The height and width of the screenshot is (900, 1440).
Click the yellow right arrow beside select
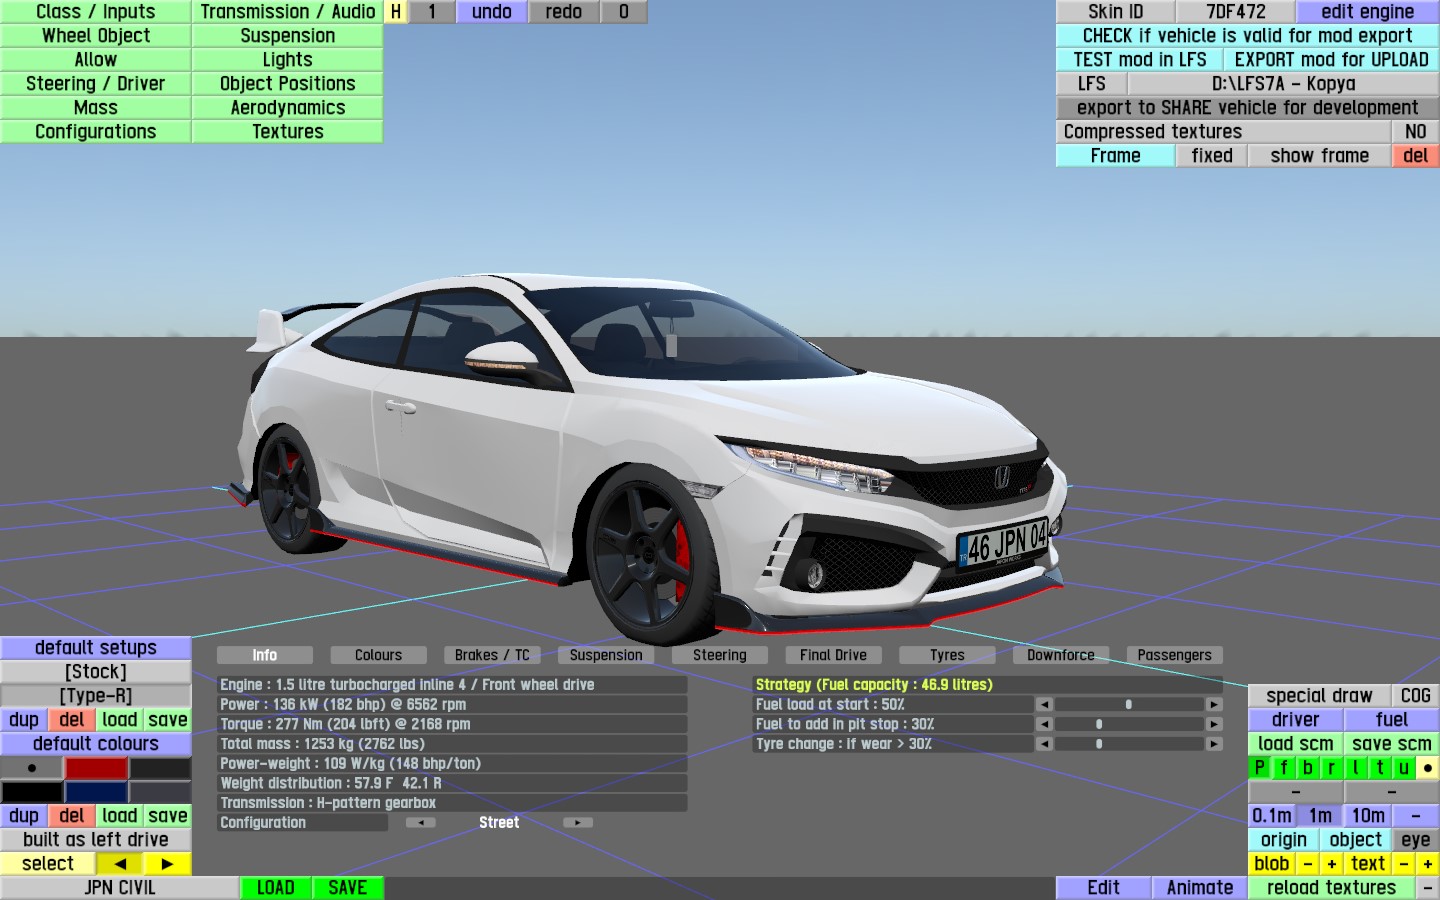[167, 864]
